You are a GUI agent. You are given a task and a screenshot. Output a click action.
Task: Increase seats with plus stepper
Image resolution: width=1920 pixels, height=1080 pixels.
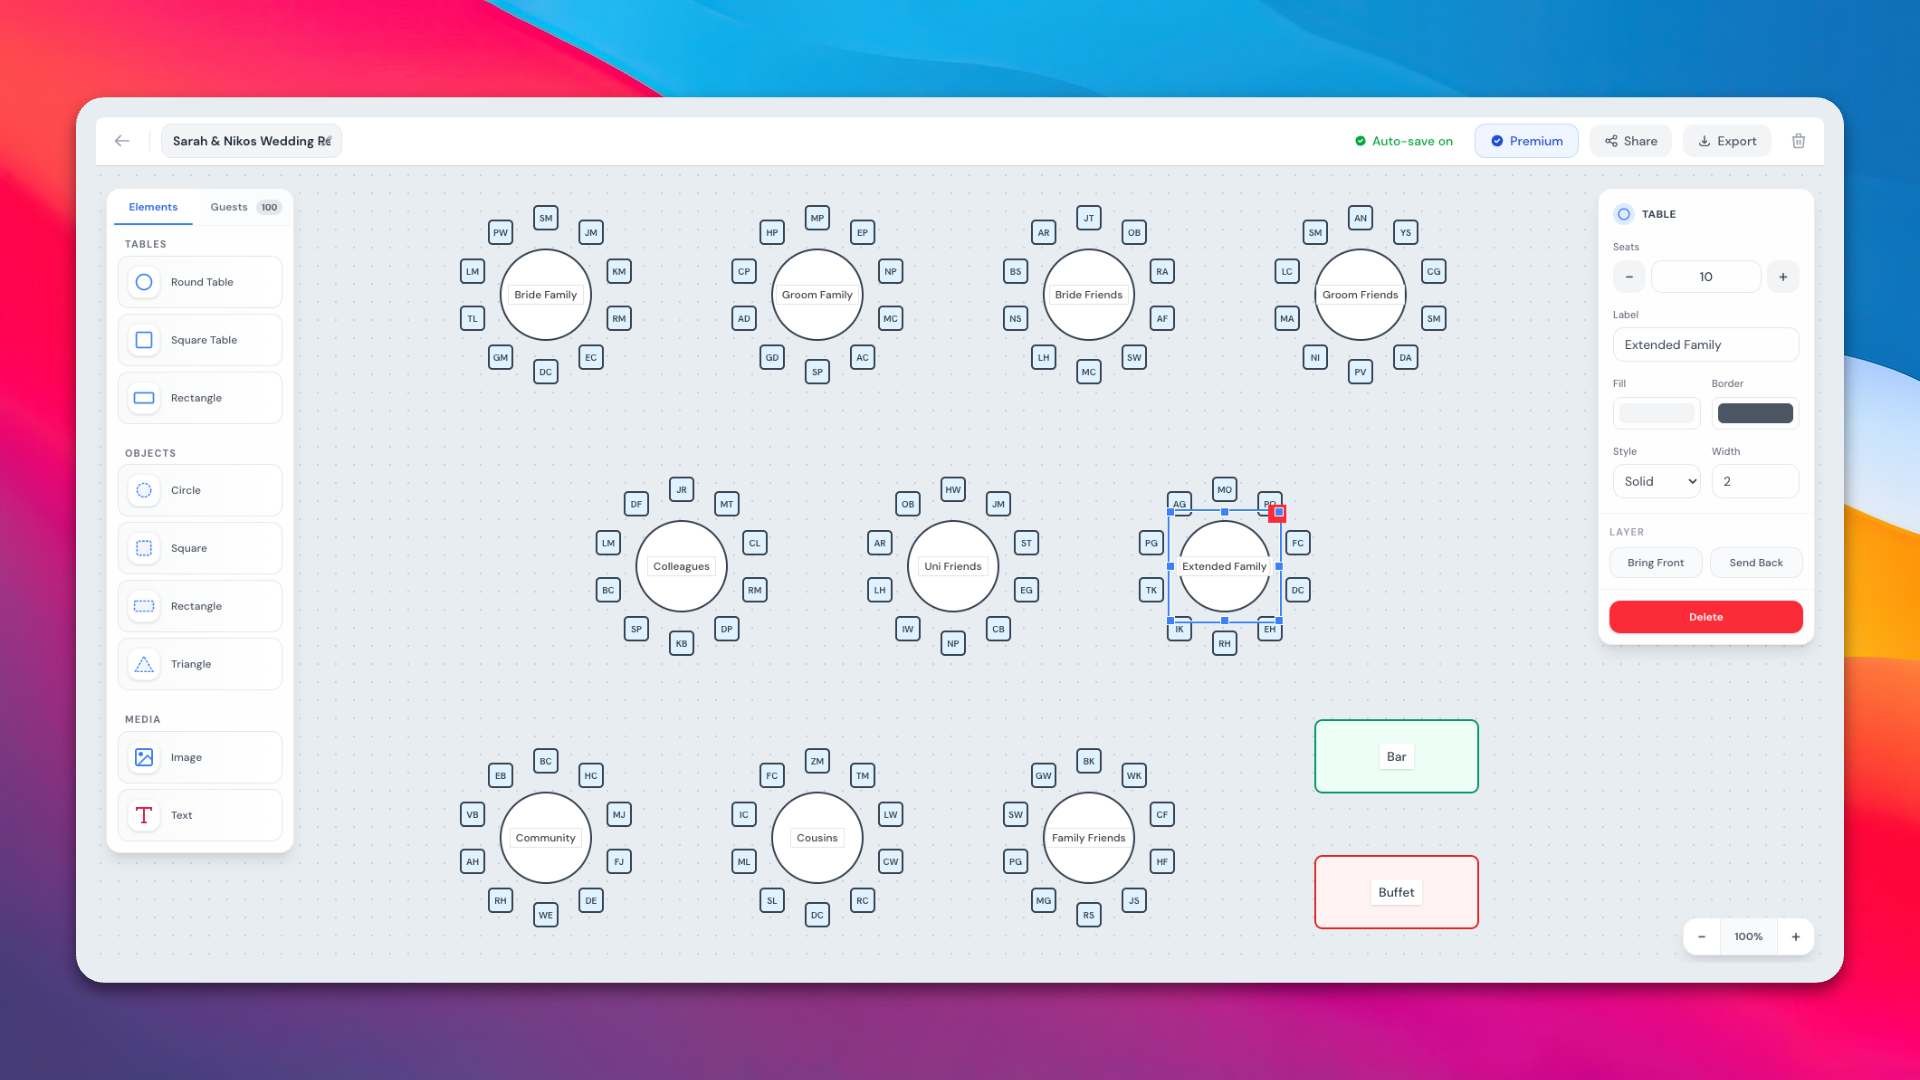[1783, 277]
